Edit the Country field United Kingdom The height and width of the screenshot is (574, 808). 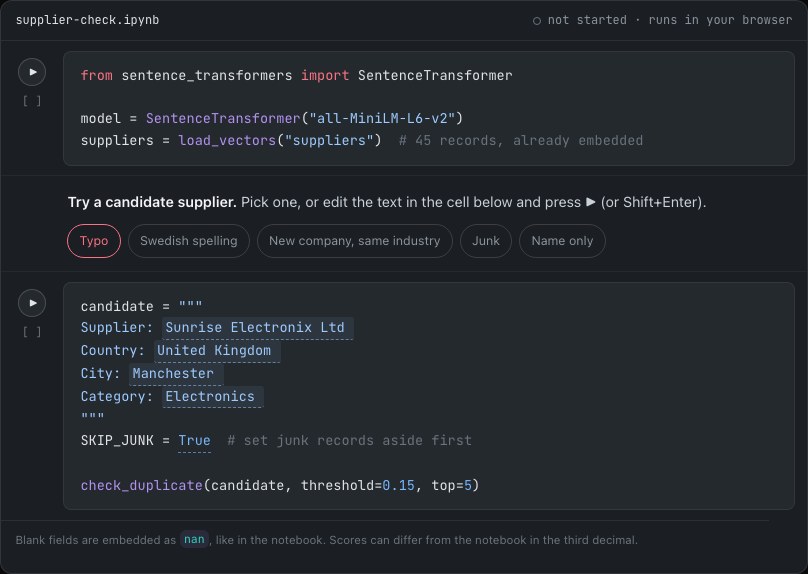tap(217, 351)
